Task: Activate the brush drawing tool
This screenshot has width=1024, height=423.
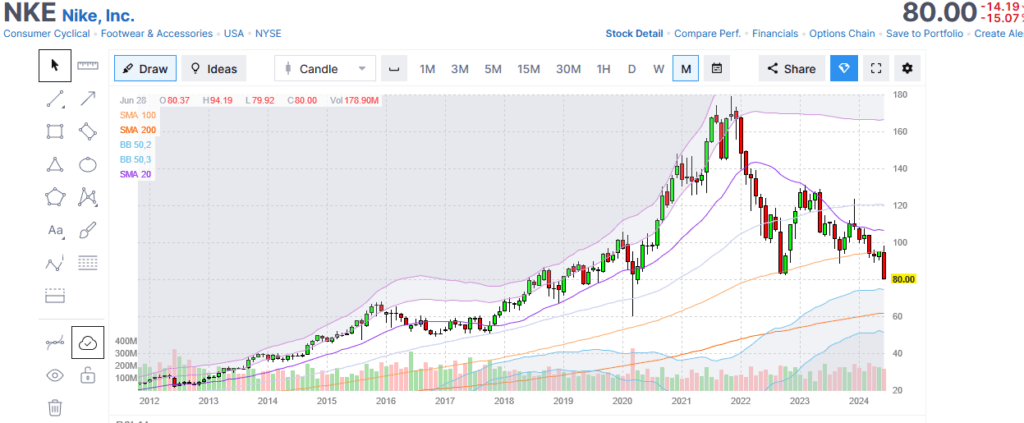Action: [x=88, y=230]
